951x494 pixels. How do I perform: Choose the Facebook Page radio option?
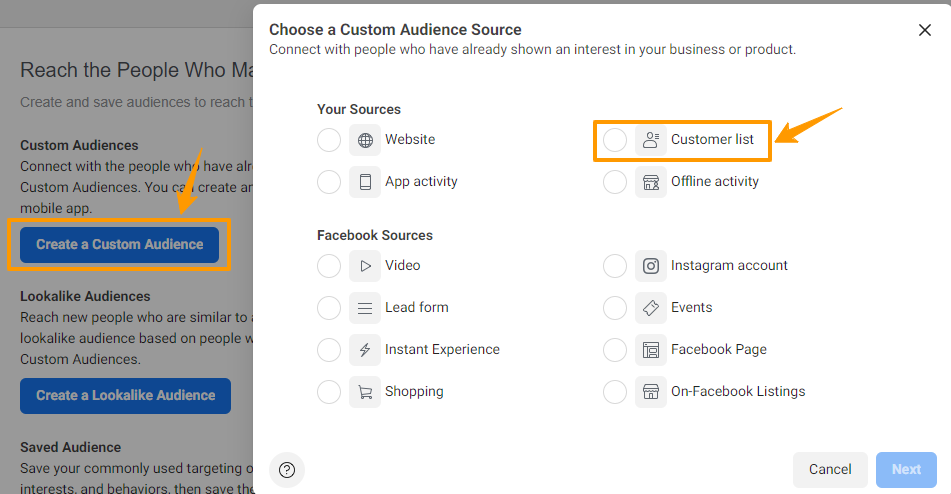pos(615,350)
